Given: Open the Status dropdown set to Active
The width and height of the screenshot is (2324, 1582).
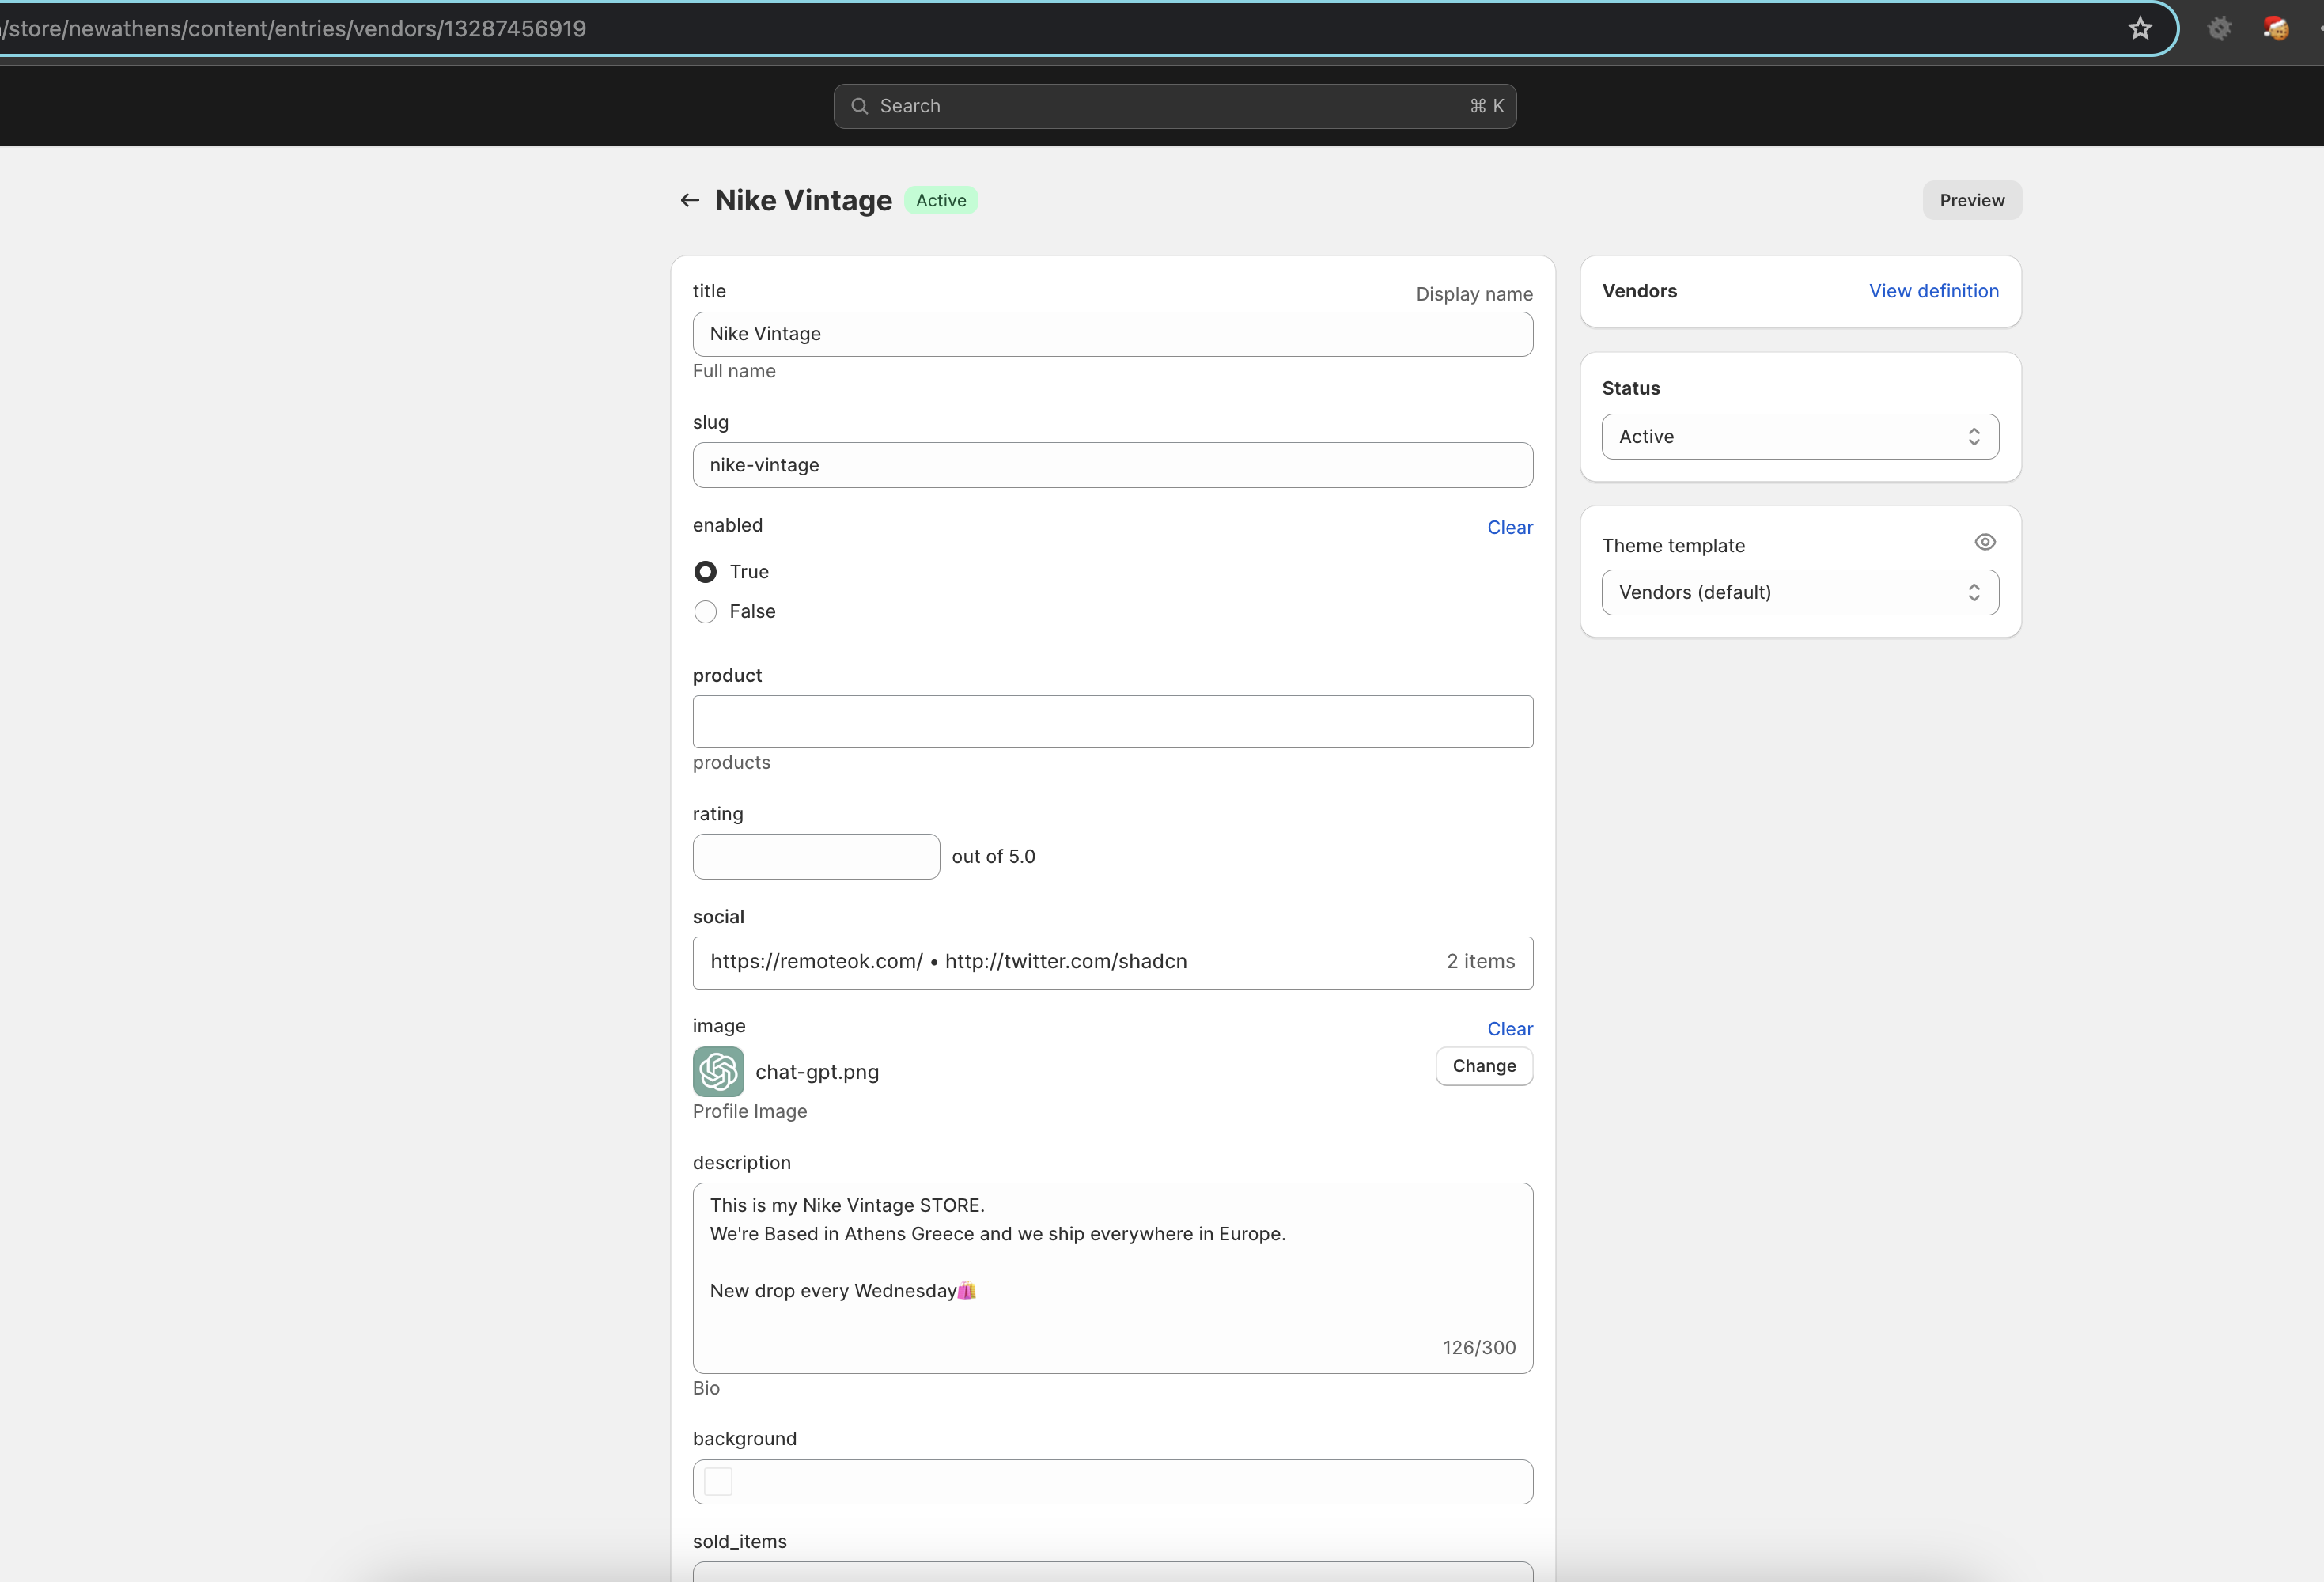Looking at the screenshot, I should (1799, 437).
